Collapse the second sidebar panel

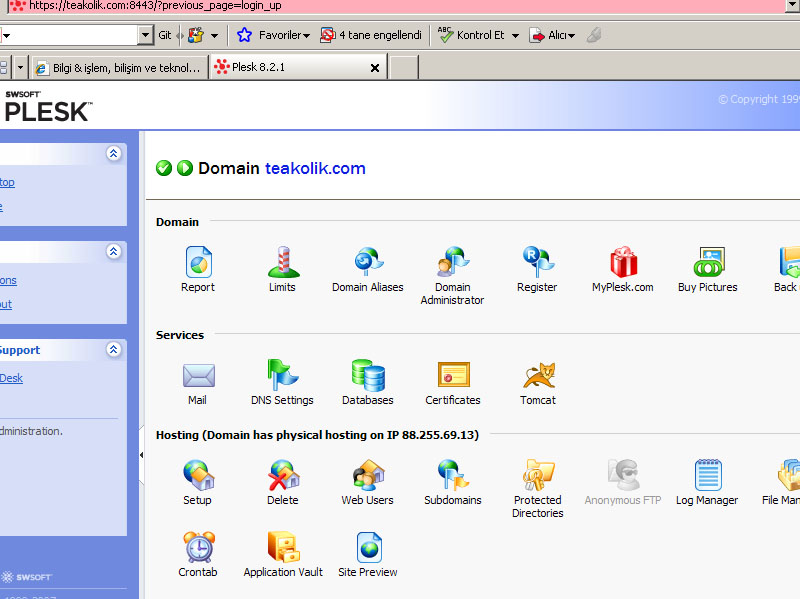tap(113, 251)
